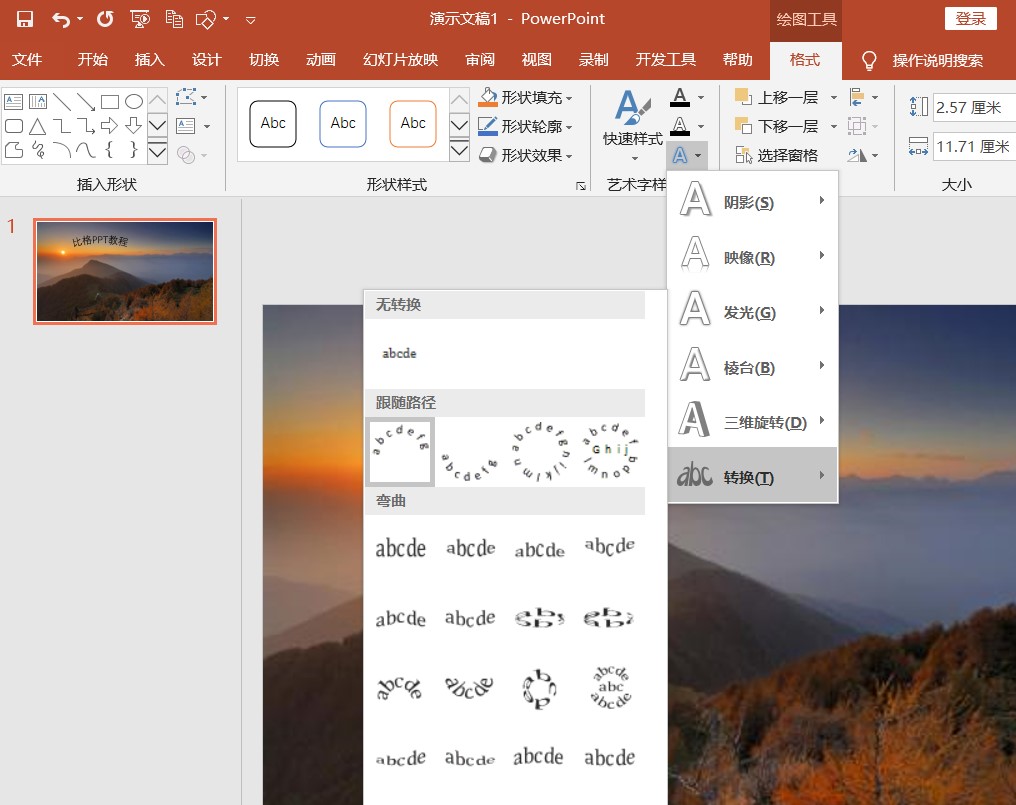Open Shape Effects (形状效果) dropdown
Image resolution: width=1016 pixels, height=805 pixels.
click(527, 155)
